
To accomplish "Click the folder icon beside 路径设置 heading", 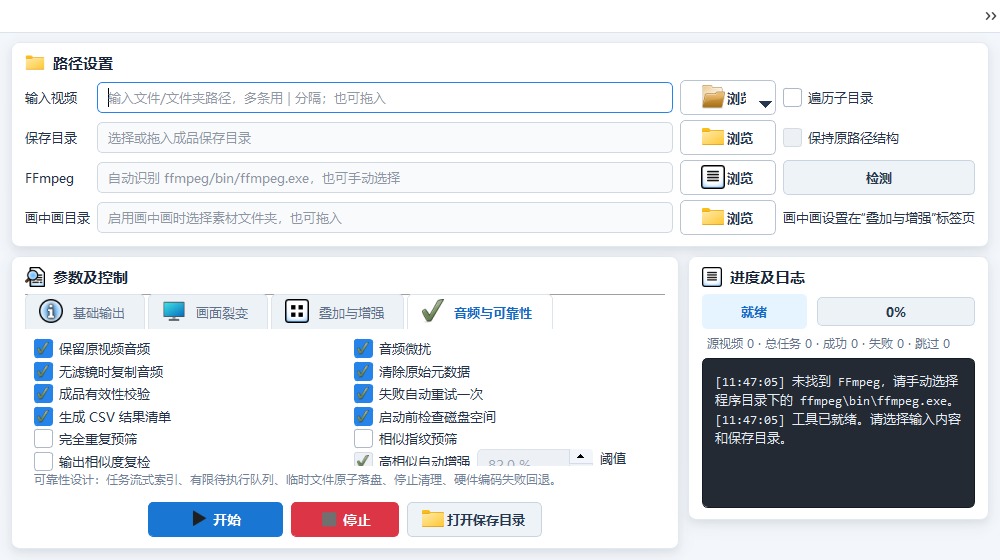I will click(34, 63).
